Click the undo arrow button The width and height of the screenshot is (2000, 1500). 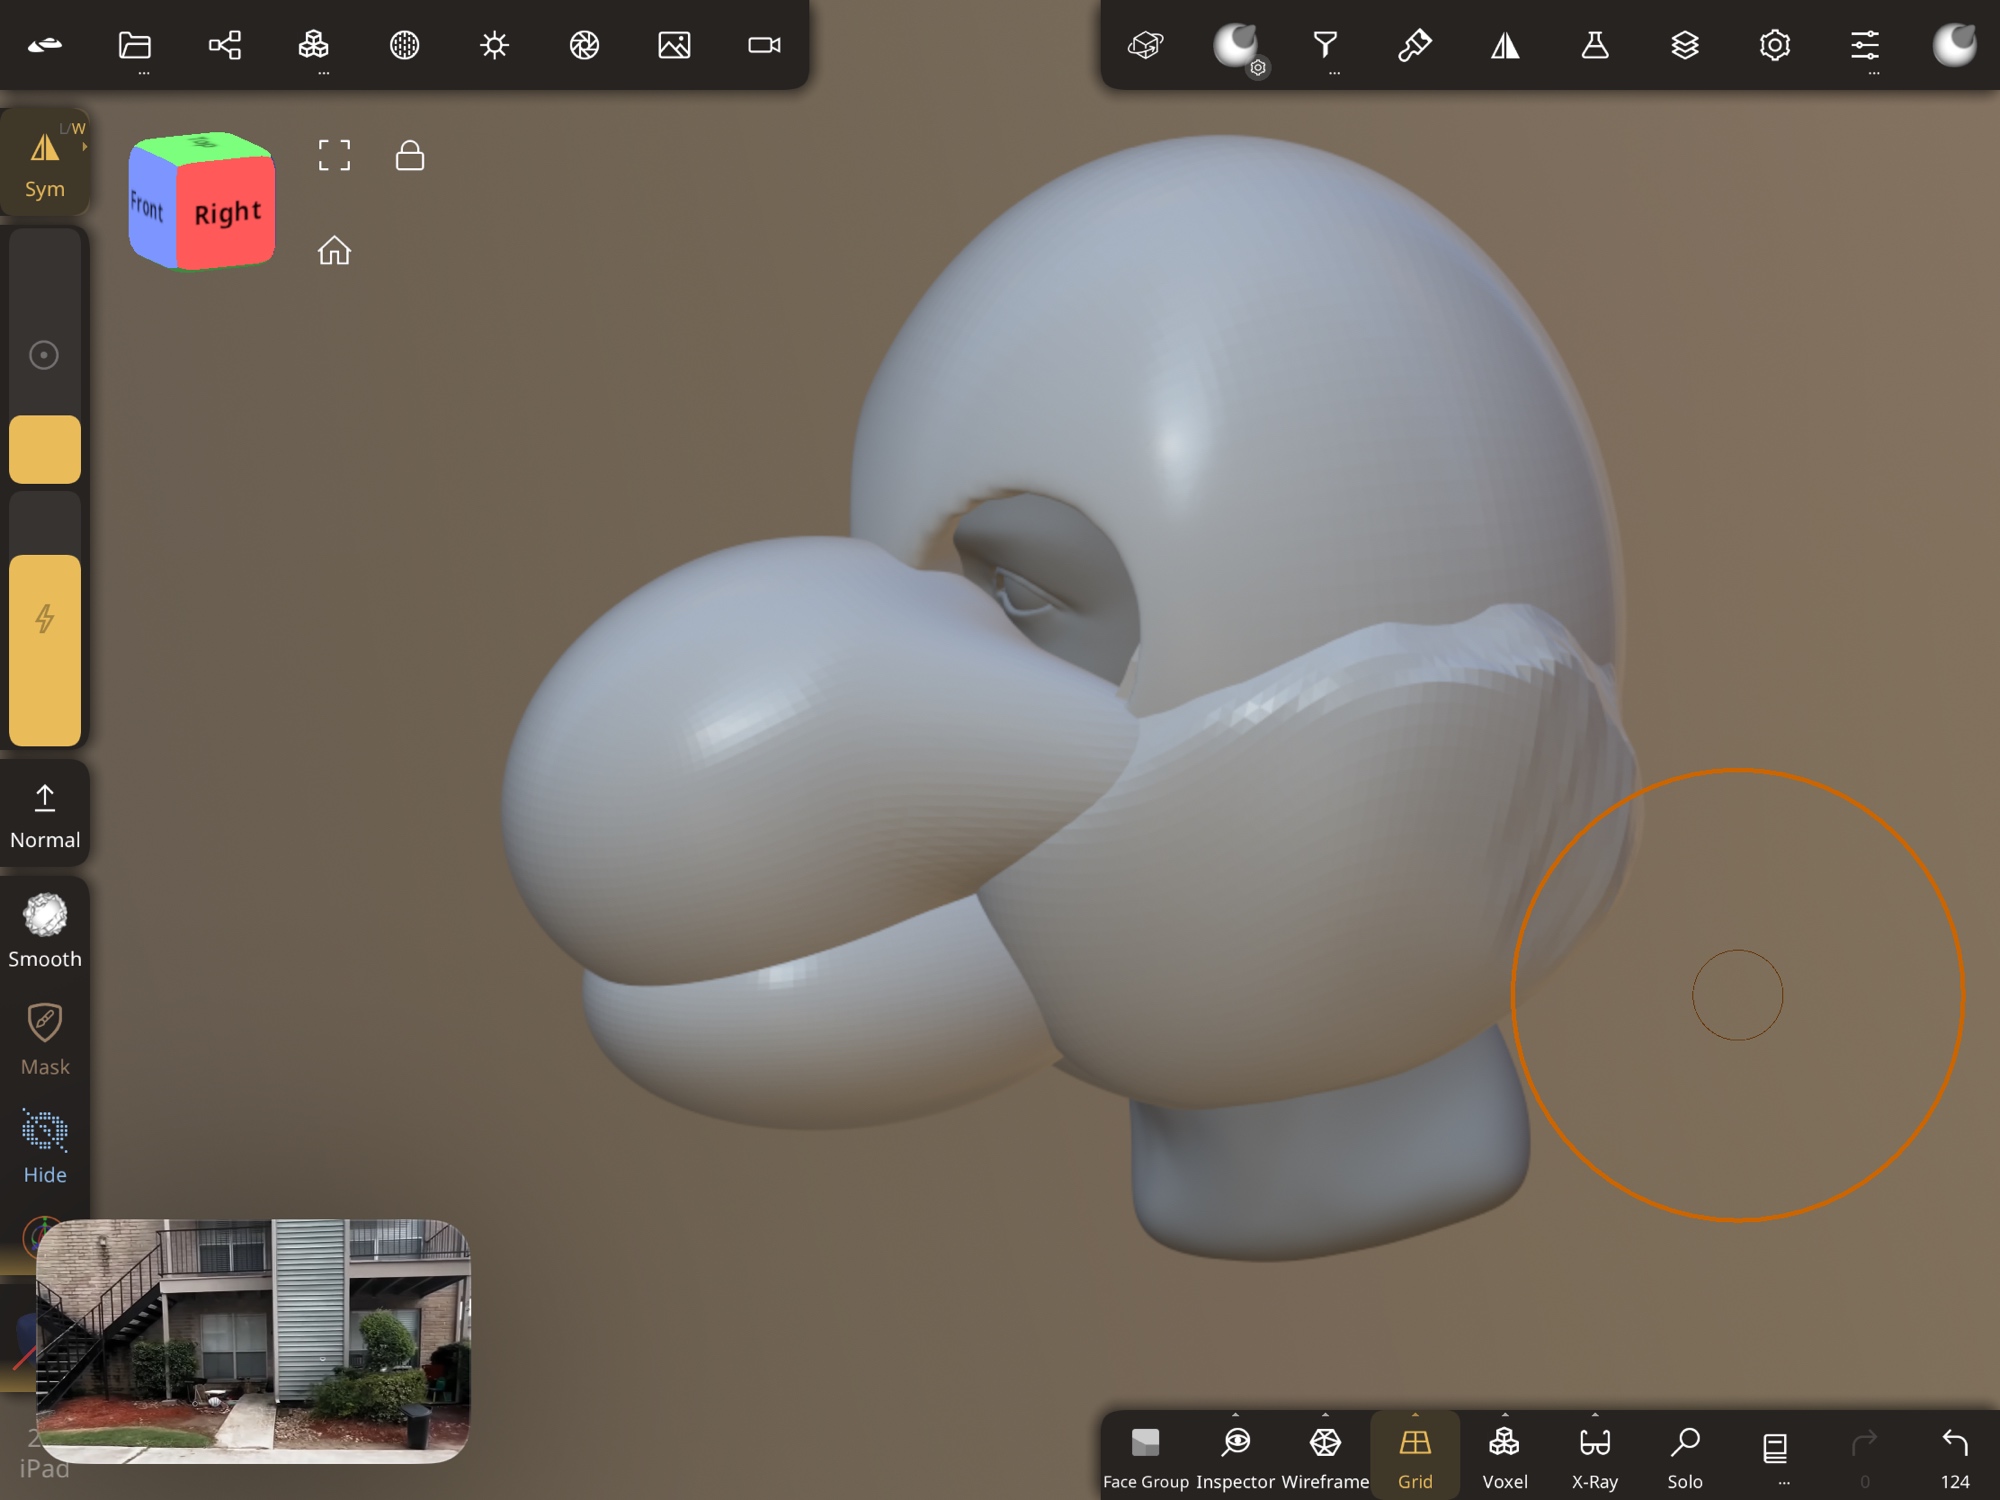coord(1954,1445)
